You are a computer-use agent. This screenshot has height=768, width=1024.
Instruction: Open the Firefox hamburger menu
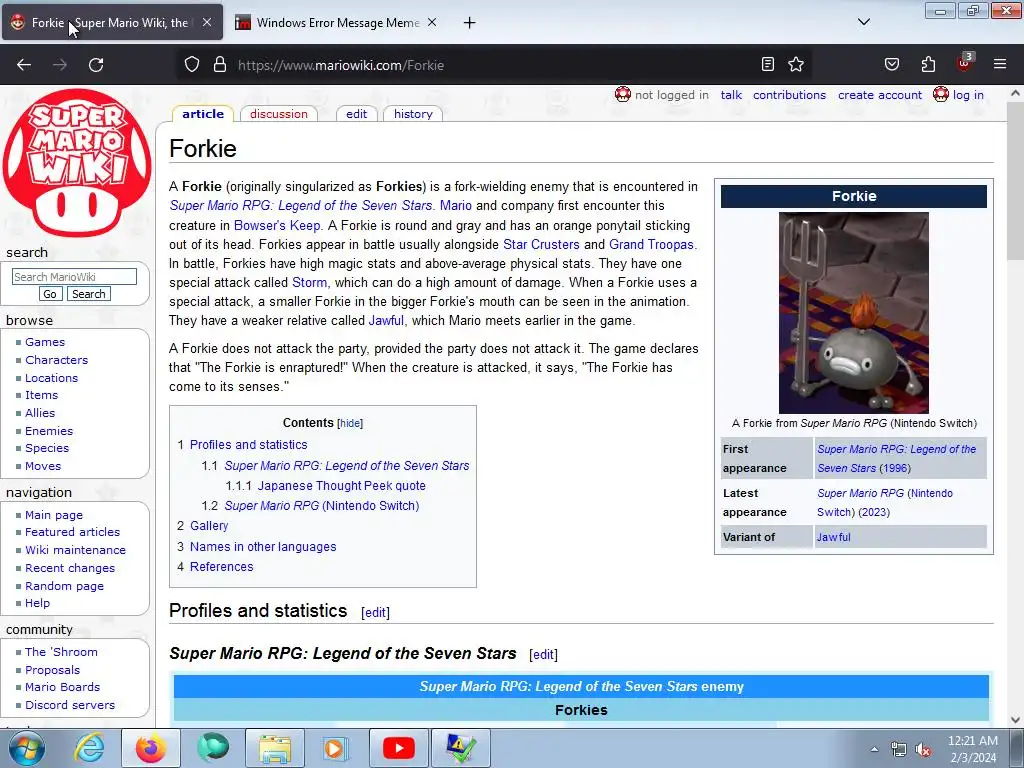1000,64
